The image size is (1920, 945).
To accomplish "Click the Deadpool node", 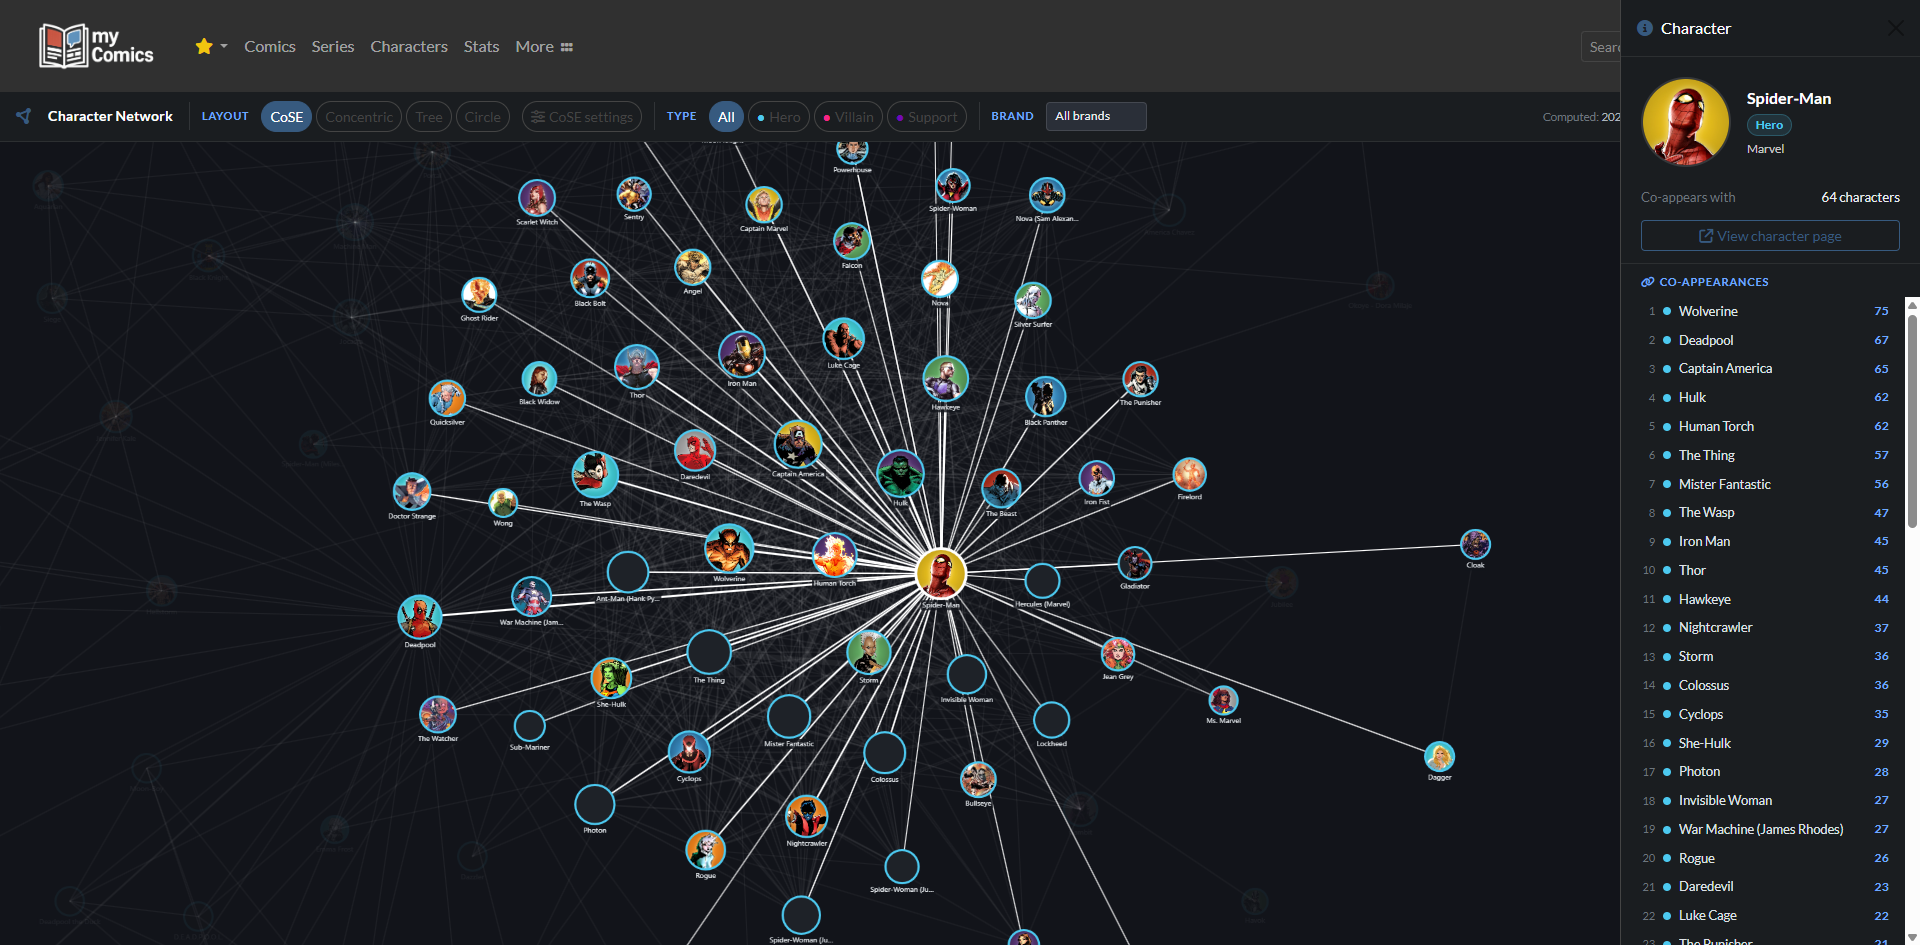I will pos(420,617).
